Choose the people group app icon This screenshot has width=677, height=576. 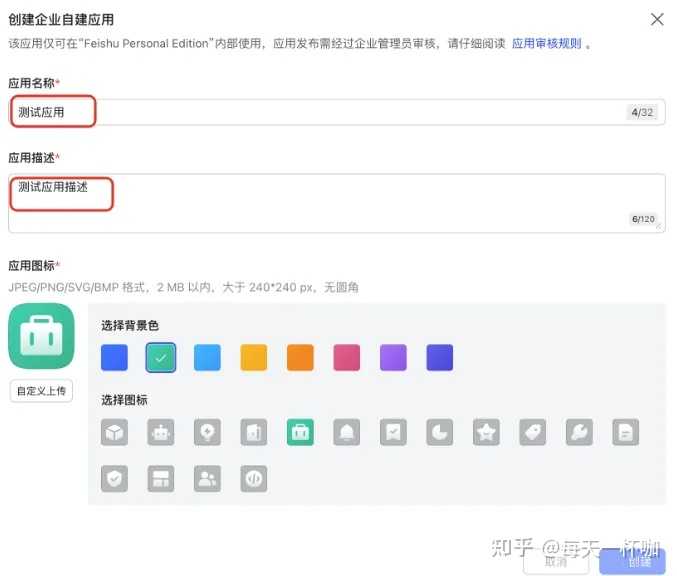click(x=207, y=478)
